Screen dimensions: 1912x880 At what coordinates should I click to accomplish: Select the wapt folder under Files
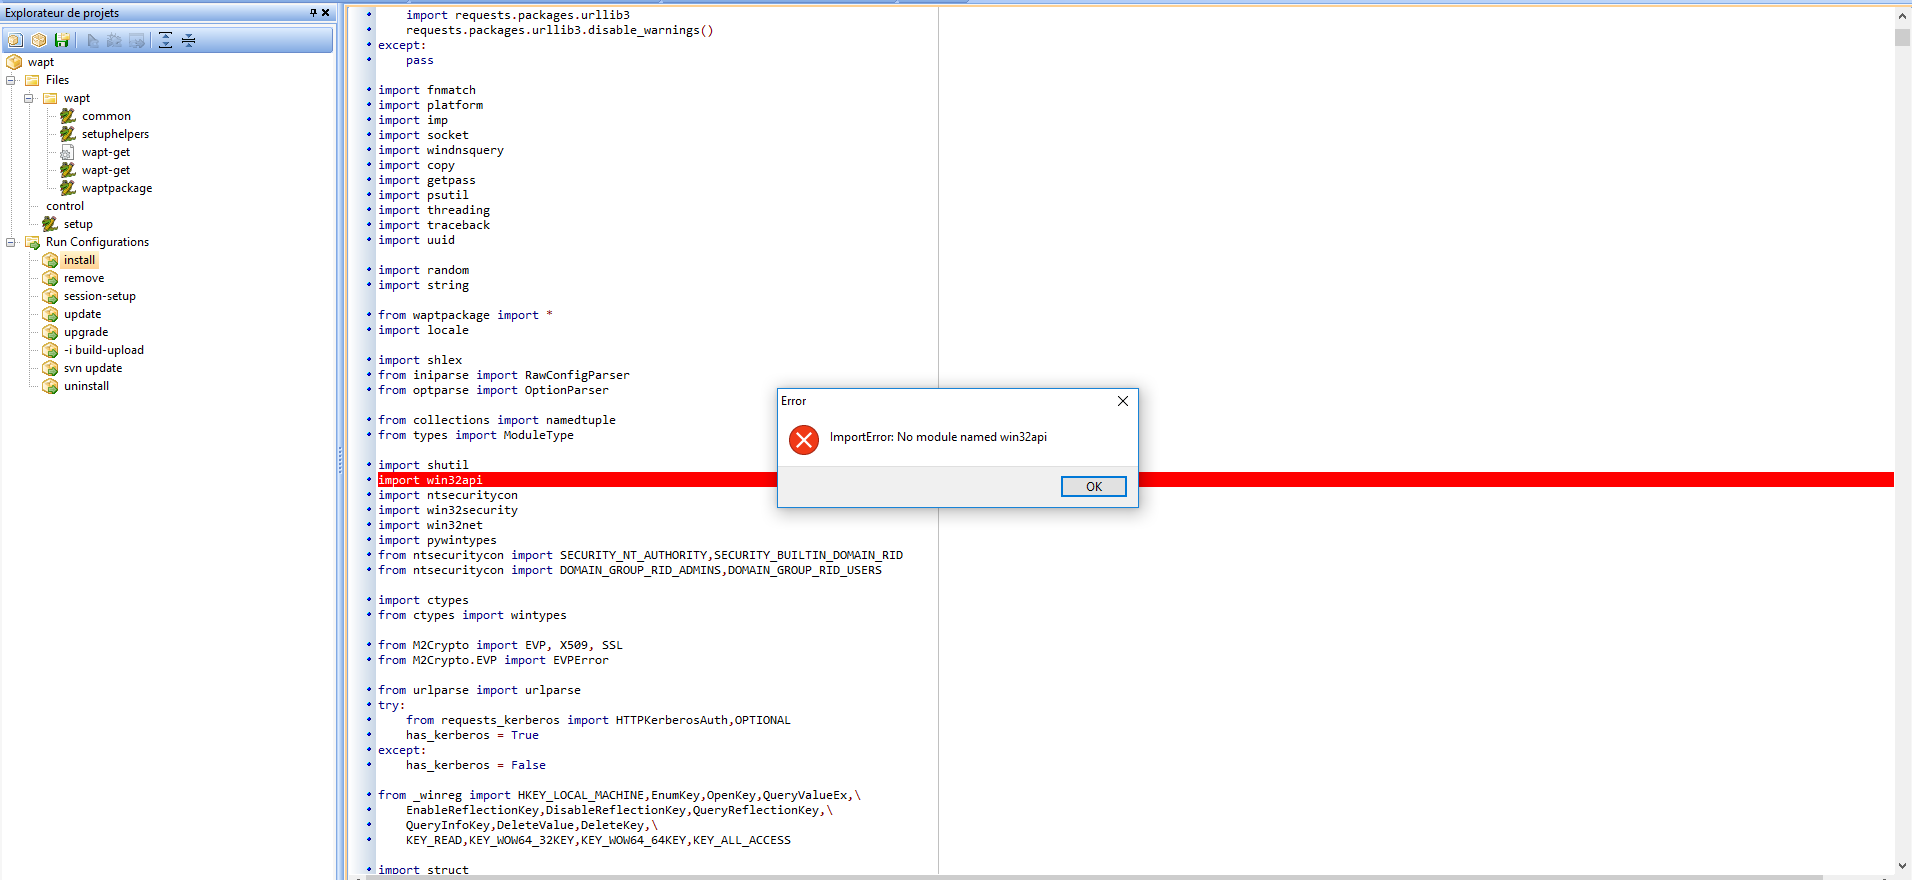pos(77,98)
